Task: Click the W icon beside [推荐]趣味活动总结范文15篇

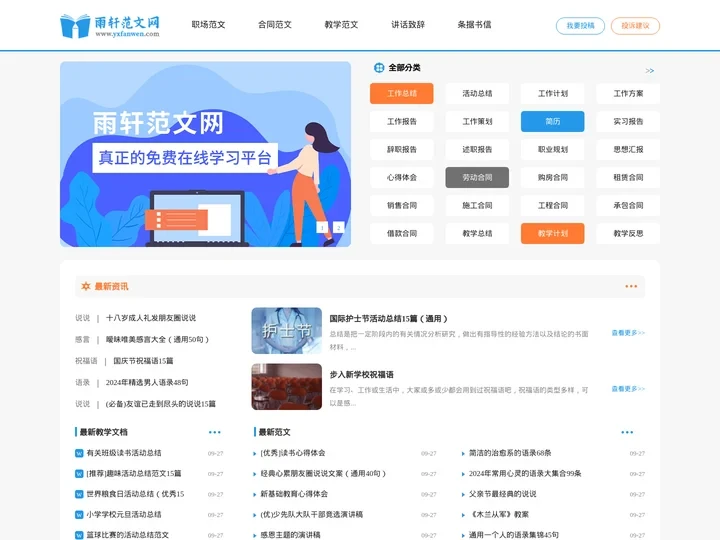Action: point(79,473)
